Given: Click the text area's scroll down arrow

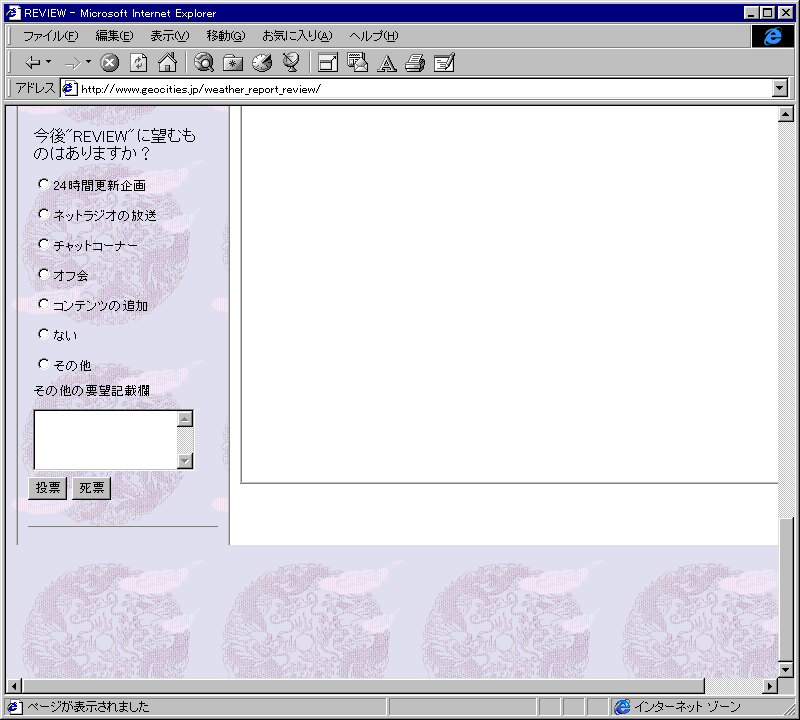Looking at the screenshot, I should [x=185, y=461].
